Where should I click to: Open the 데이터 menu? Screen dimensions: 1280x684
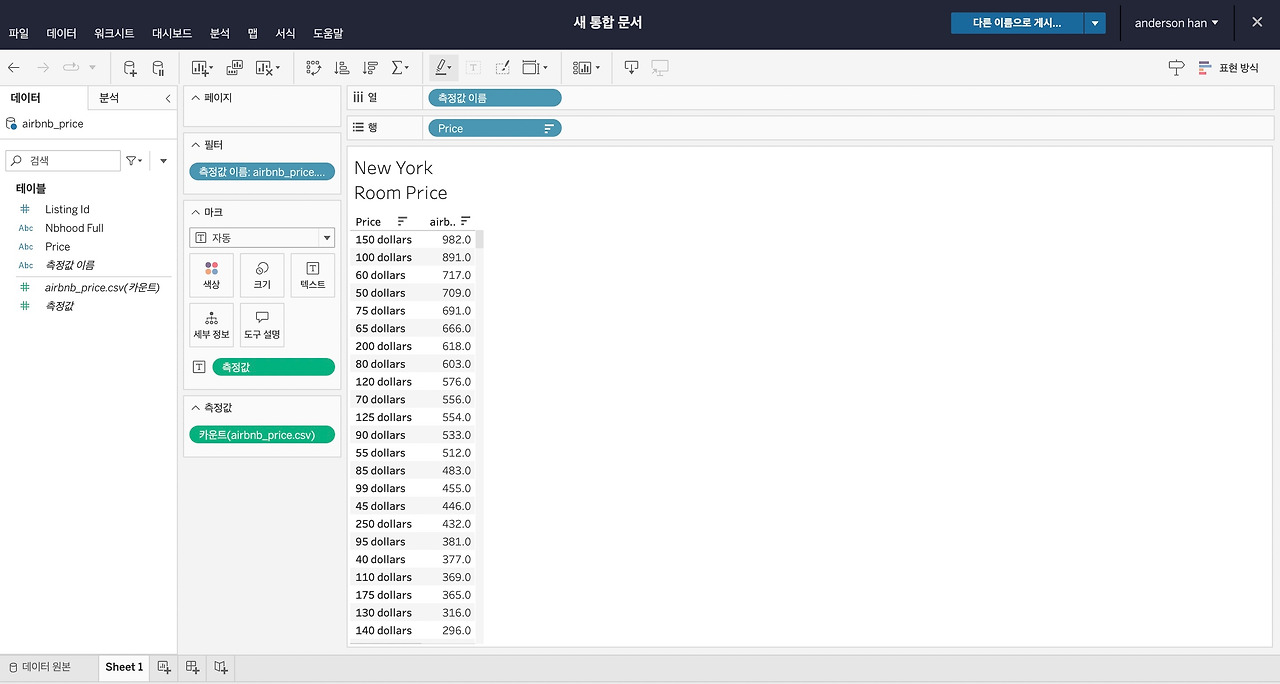click(61, 33)
